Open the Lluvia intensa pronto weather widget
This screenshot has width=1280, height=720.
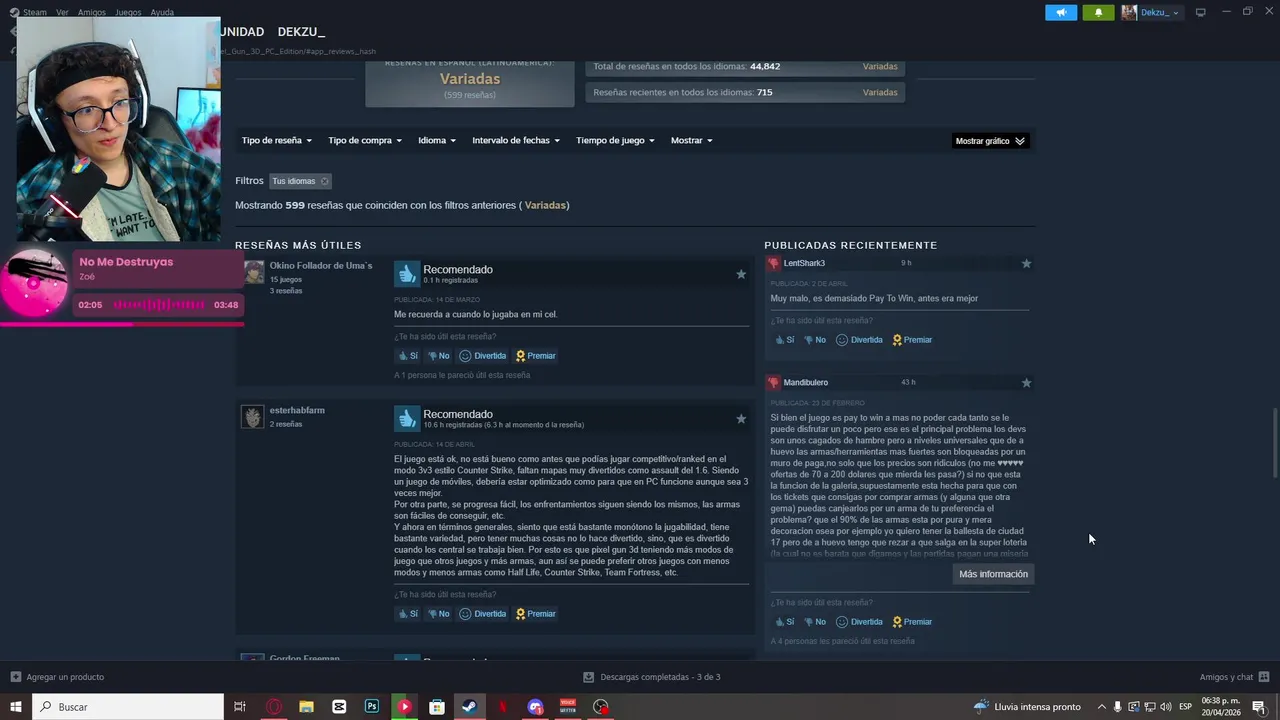click(1027, 707)
